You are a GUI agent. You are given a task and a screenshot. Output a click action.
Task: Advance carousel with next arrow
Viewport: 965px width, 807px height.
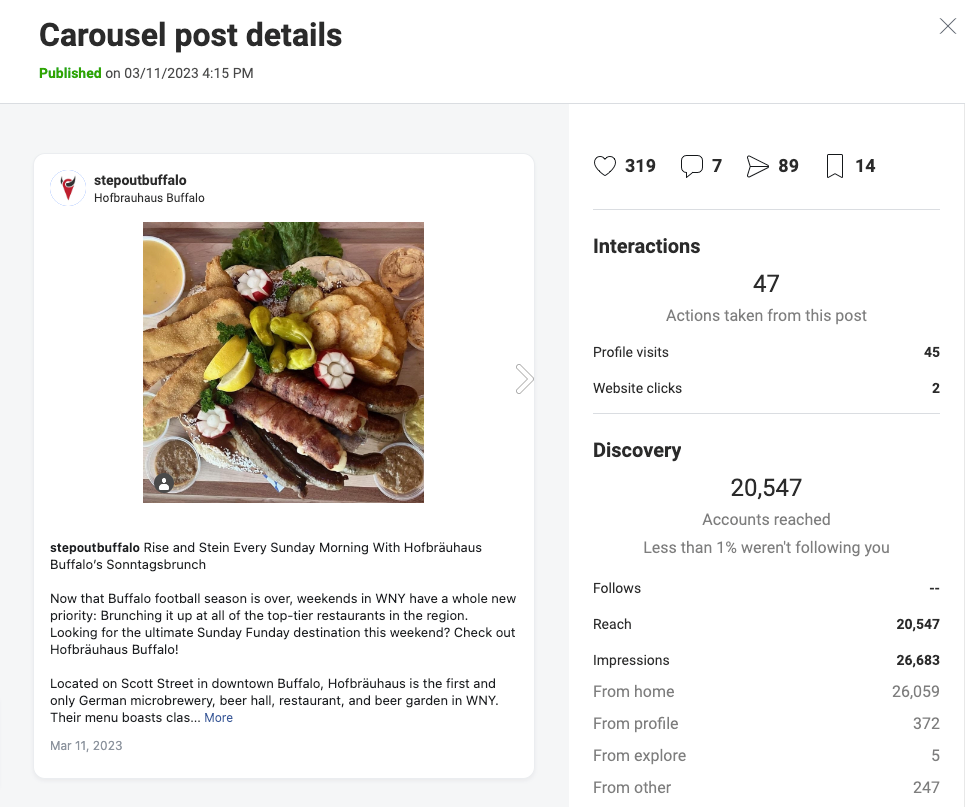click(x=524, y=379)
